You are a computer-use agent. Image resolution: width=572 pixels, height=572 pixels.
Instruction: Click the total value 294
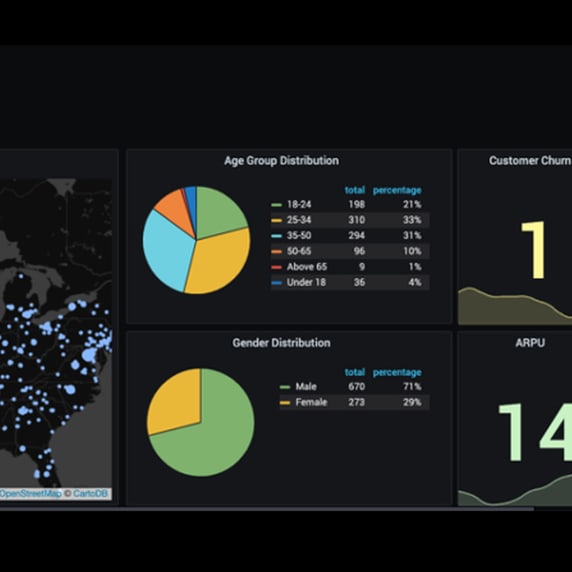point(356,235)
